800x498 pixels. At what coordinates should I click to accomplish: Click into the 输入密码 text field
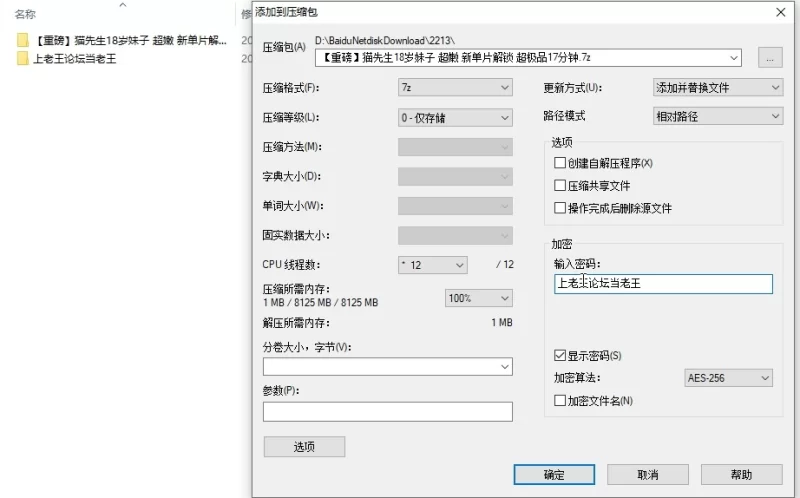coord(663,284)
